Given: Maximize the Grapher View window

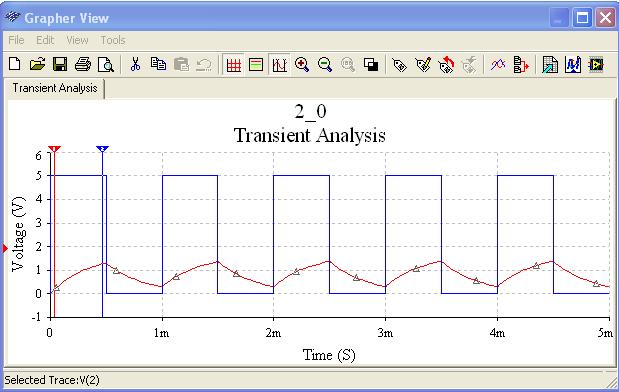Looking at the screenshot, I should pos(583,18).
